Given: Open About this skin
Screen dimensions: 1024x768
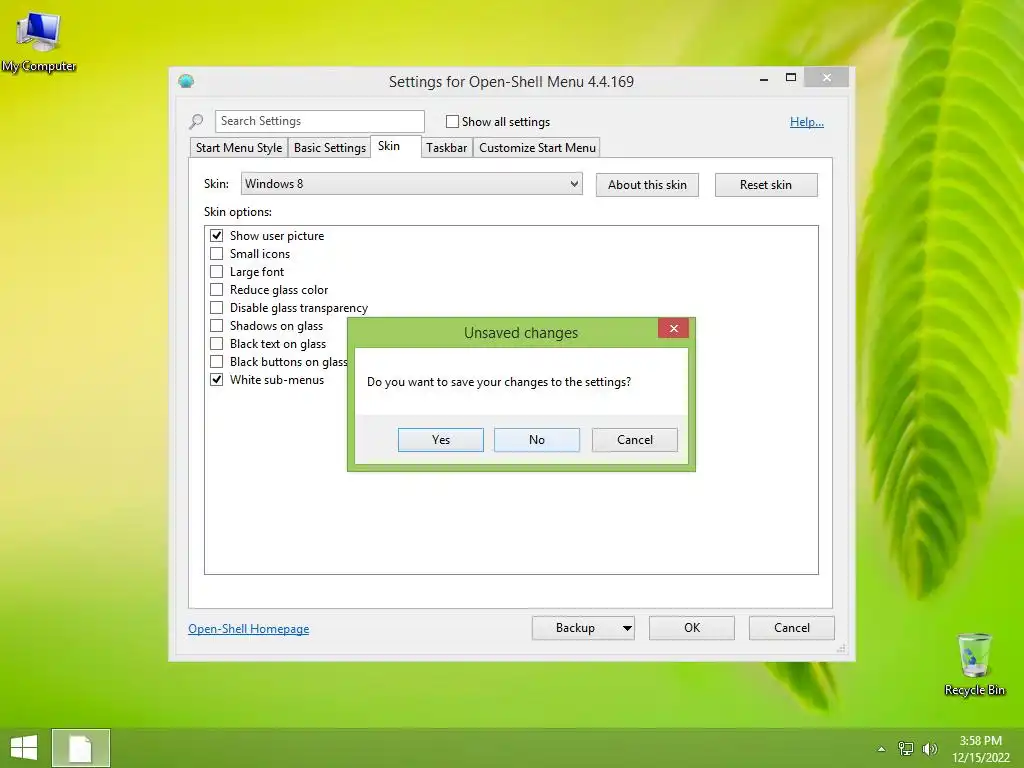Looking at the screenshot, I should click(x=647, y=185).
